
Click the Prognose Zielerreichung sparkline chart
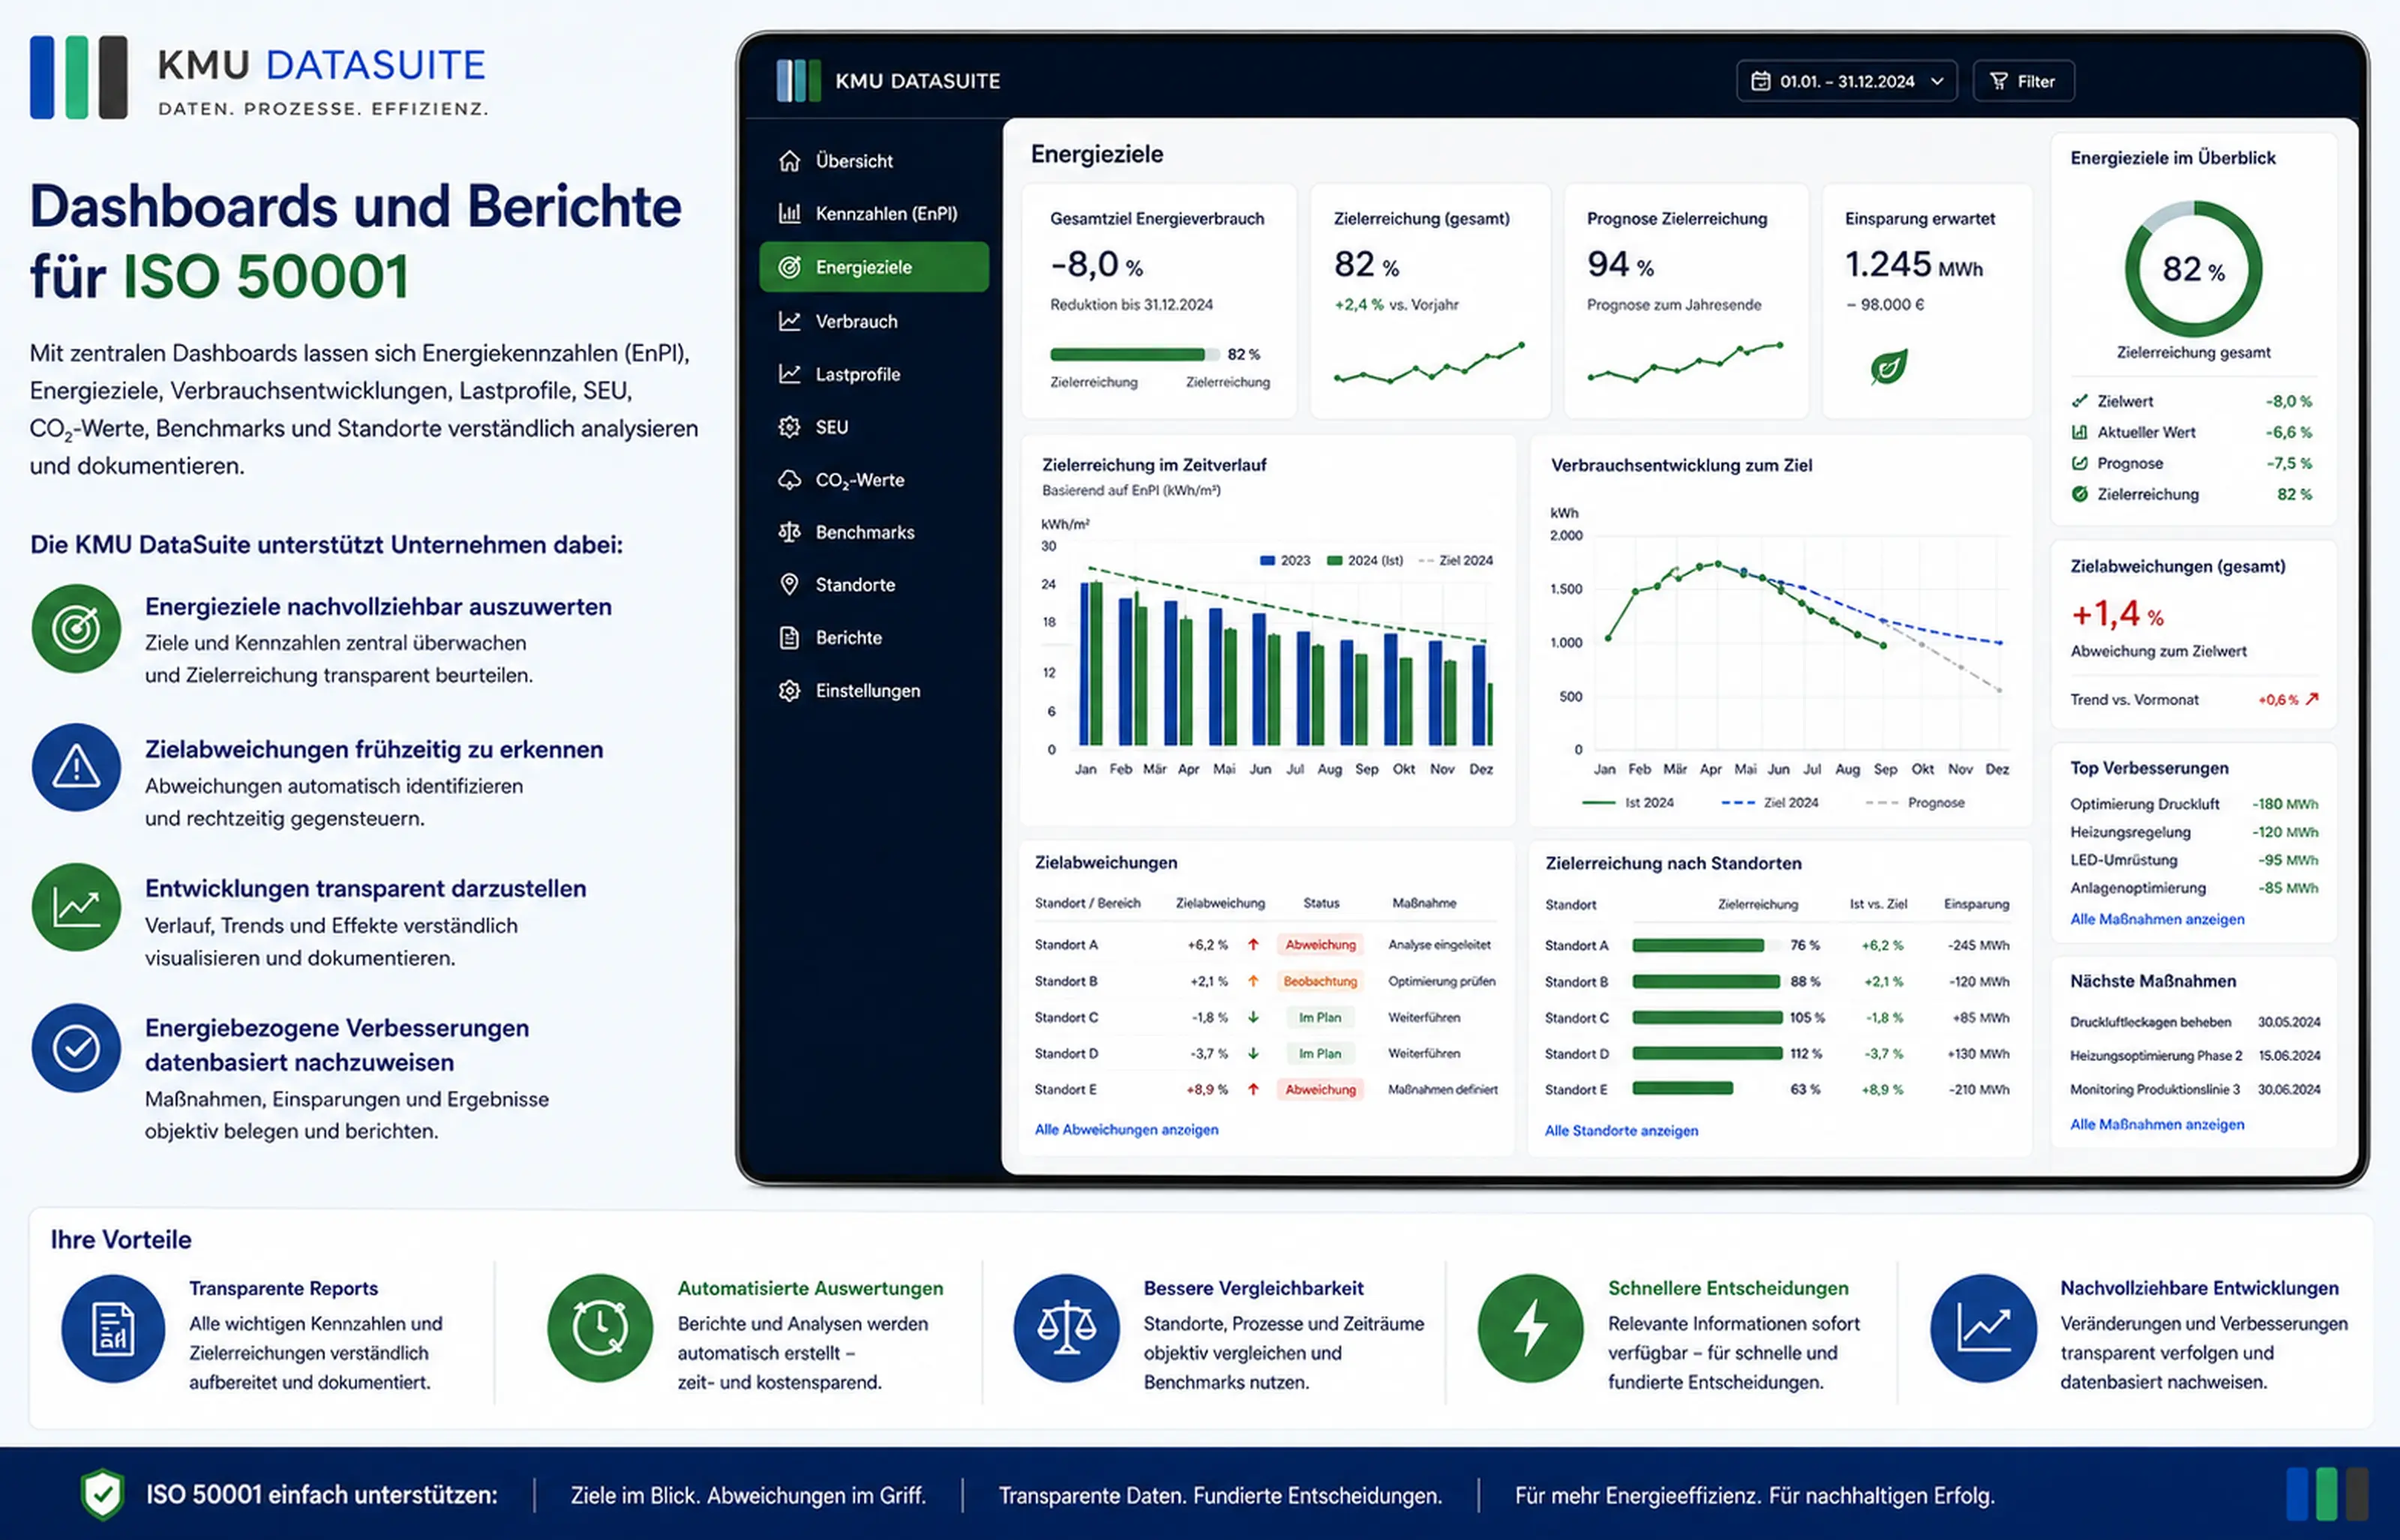click(x=1685, y=362)
